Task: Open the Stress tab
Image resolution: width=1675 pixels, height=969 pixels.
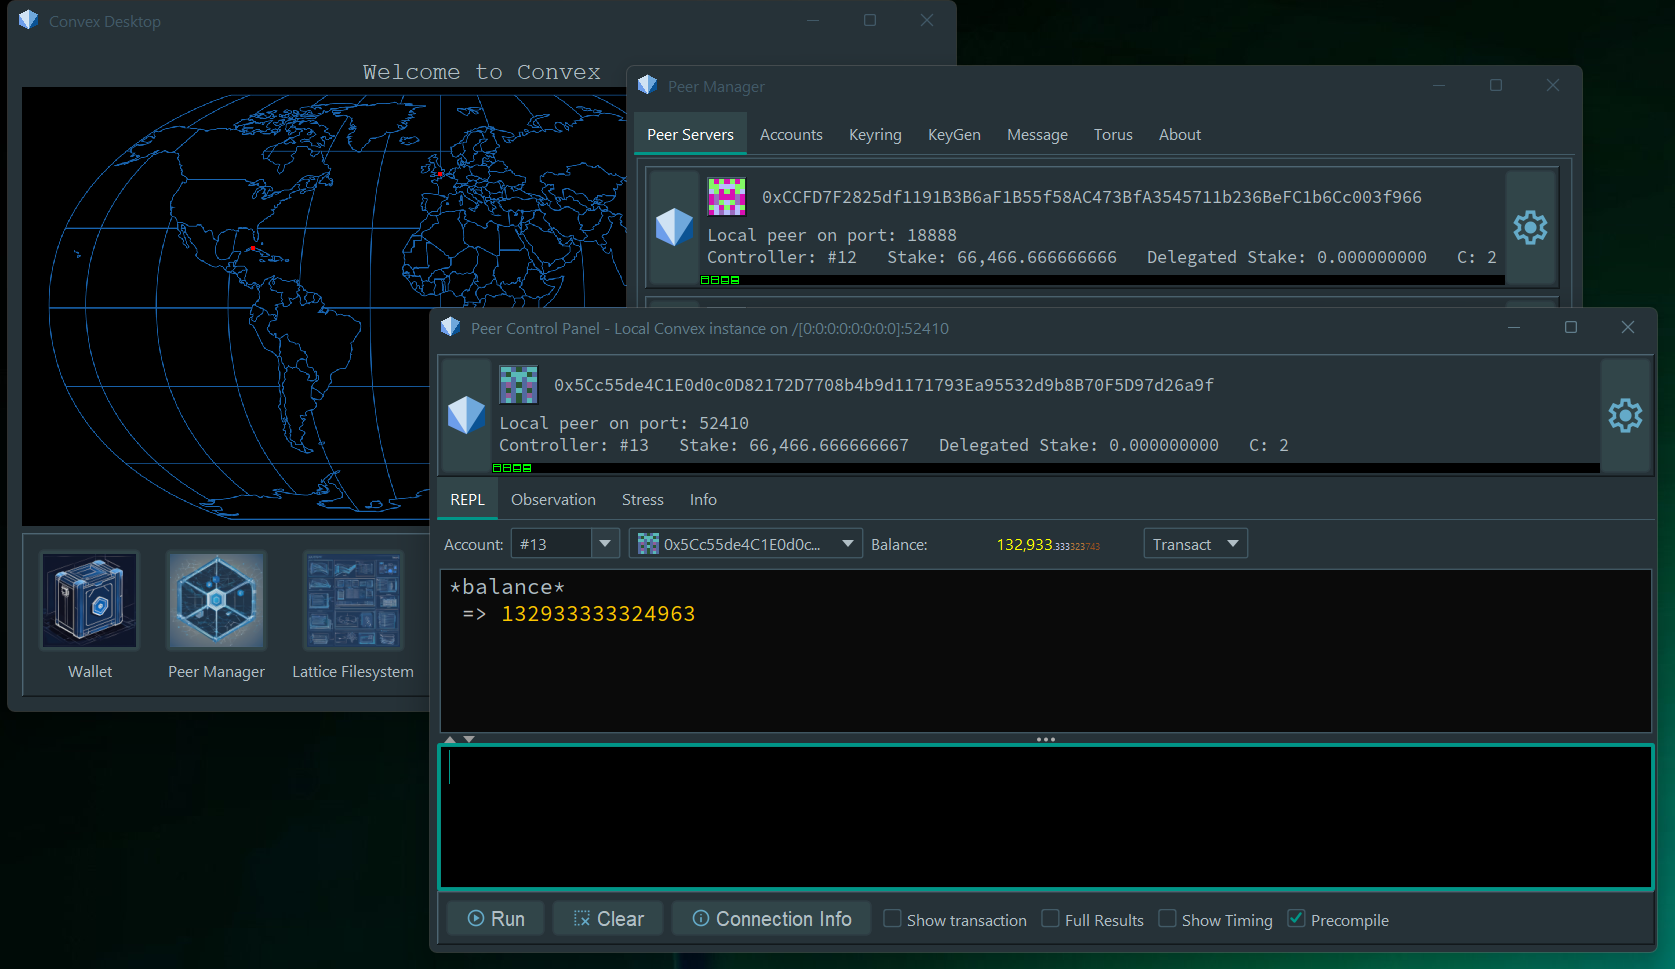Action: click(x=642, y=500)
